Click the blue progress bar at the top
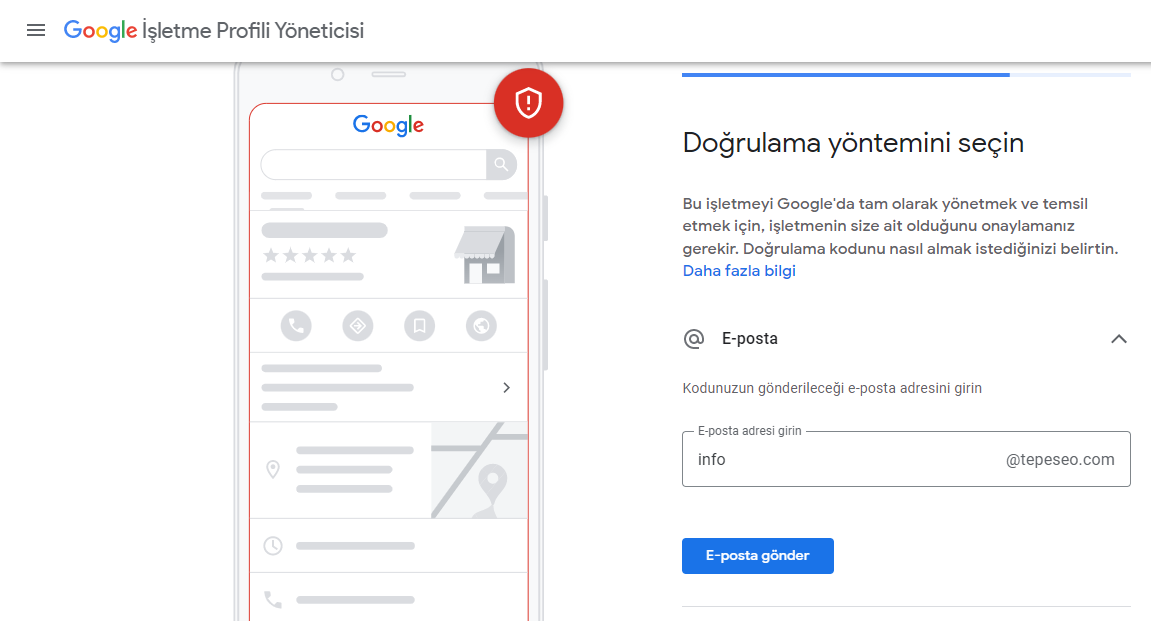1151x621 pixels. tap(845, 73)
